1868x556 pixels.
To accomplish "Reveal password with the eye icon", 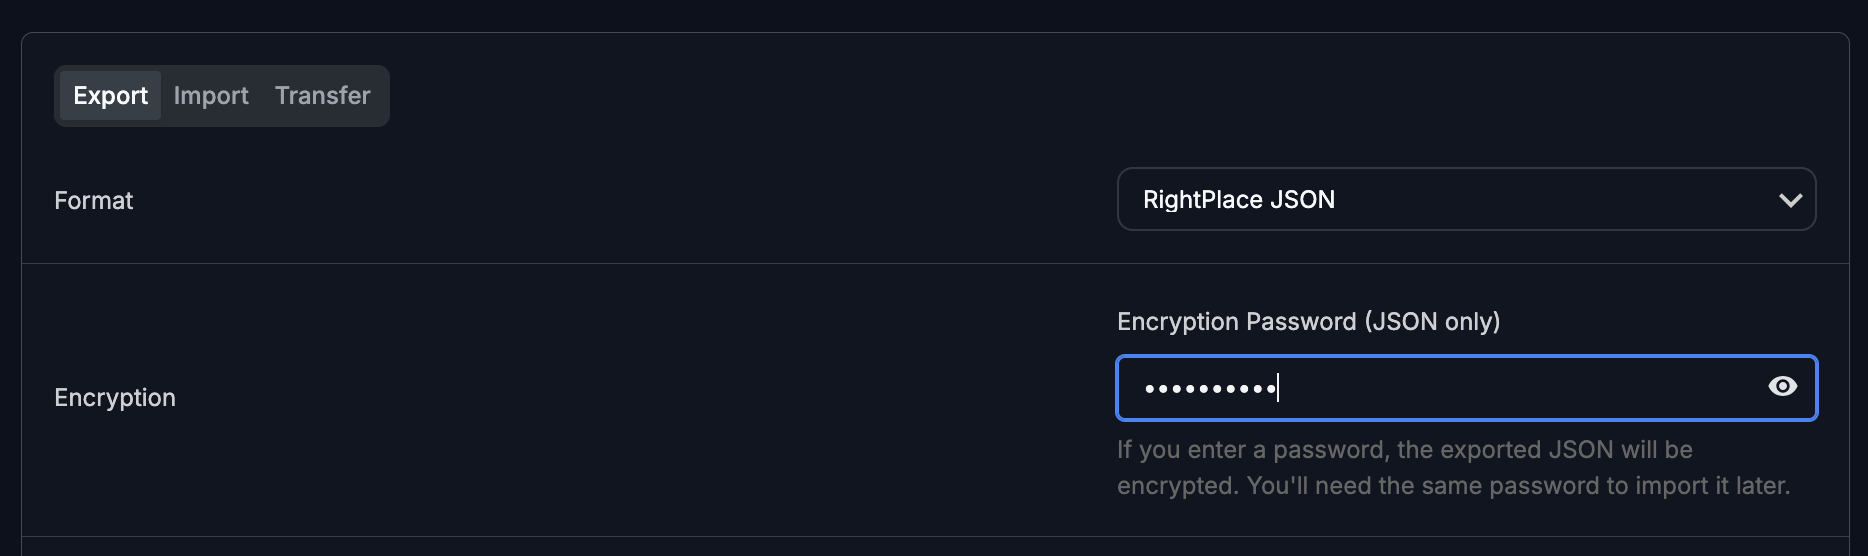I will [x=1782, y=387].
